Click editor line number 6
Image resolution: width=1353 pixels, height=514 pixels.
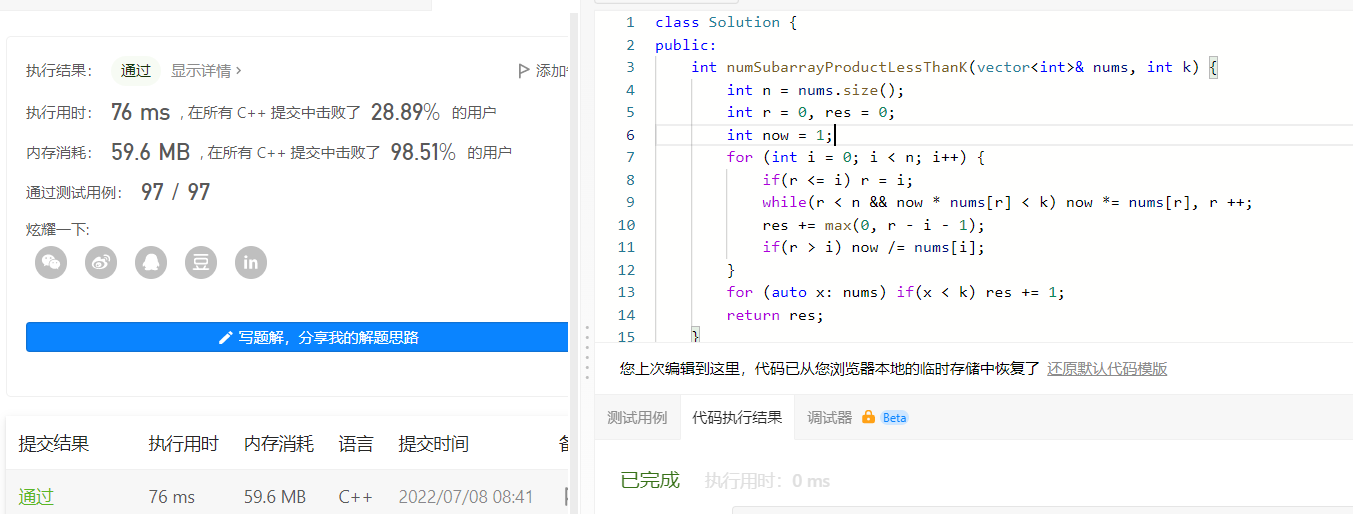pyautogui.click(x=630, y=135)
